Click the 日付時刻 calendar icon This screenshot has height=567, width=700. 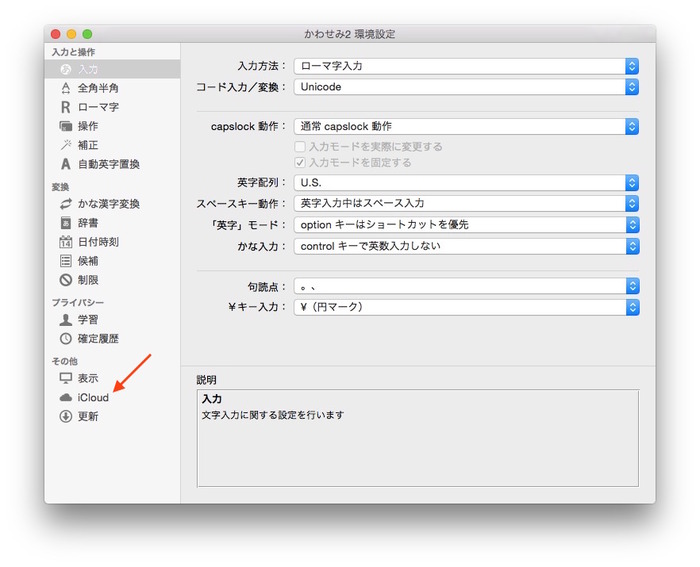(x=66, y=242)
